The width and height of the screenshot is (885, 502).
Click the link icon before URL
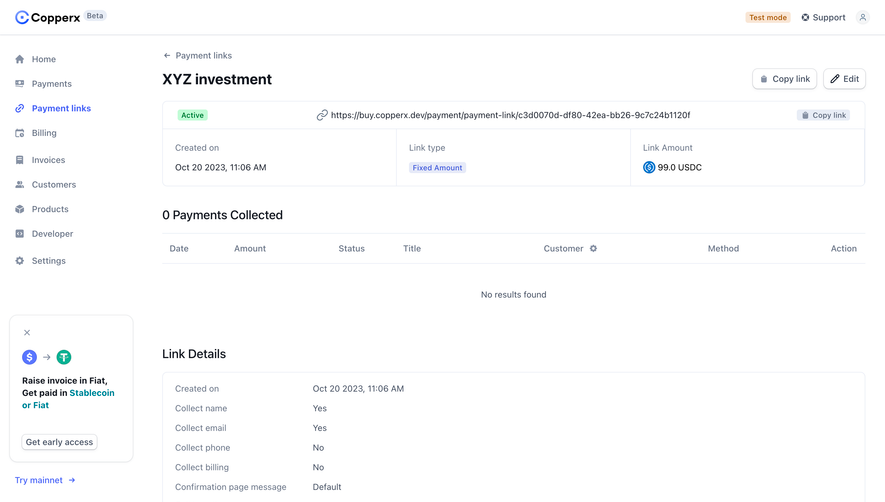pos(322,115)
